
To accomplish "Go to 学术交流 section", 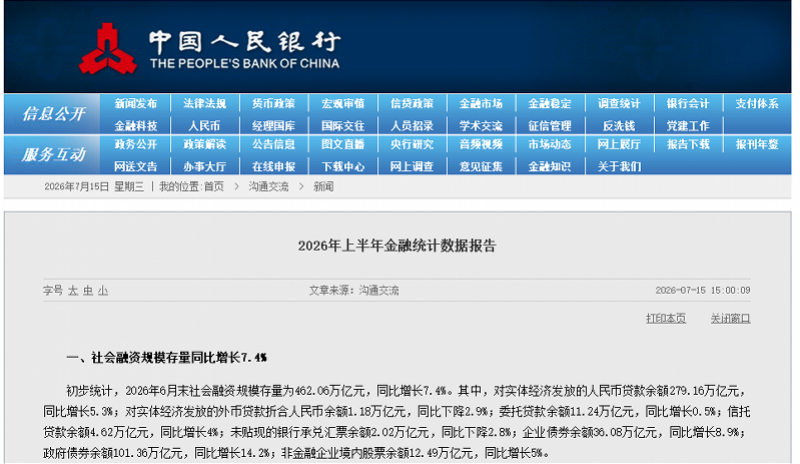I will click(x=481, y=126).
